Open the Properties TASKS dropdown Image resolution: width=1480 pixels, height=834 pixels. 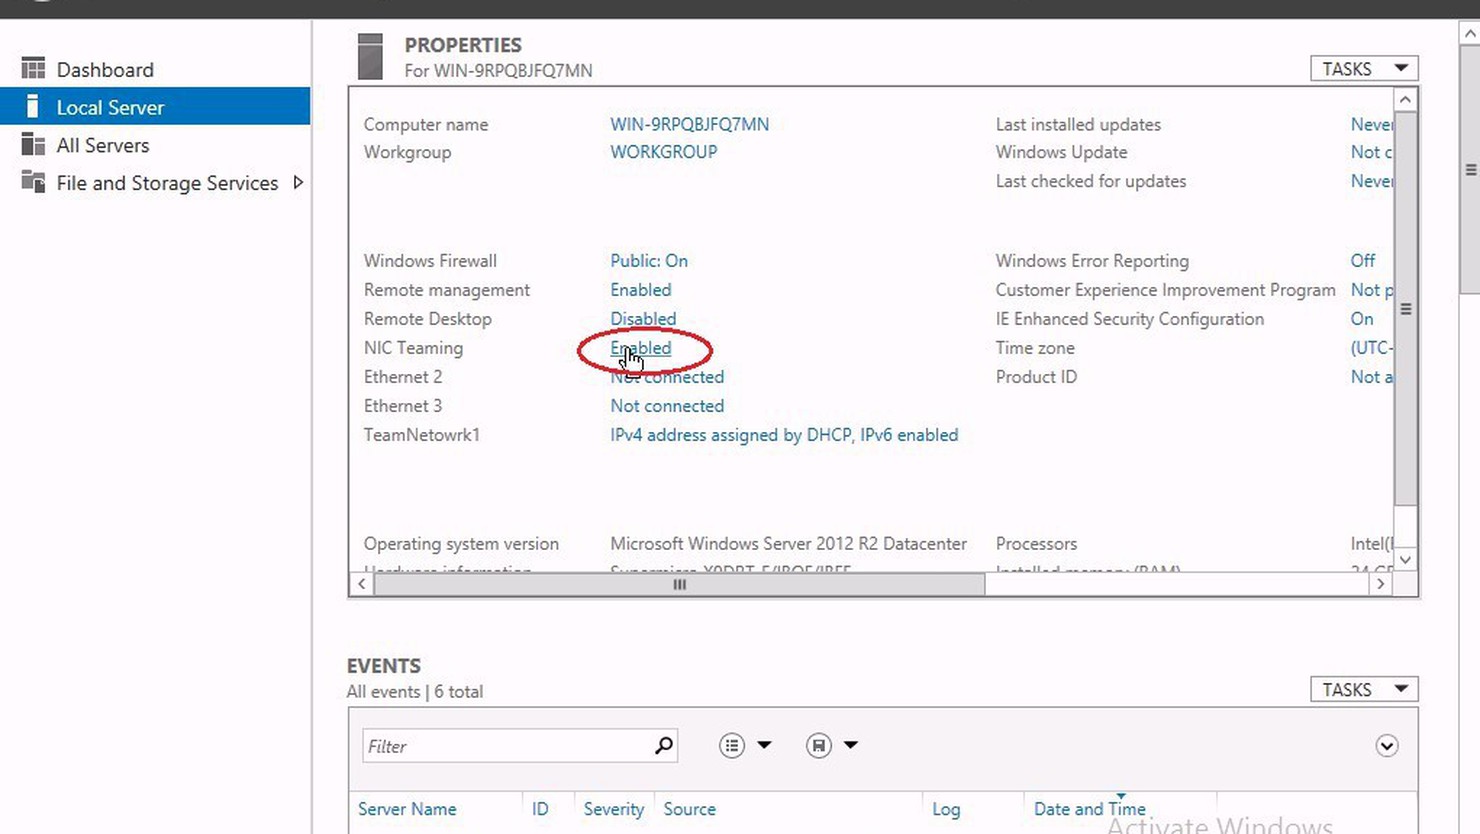1364,68
